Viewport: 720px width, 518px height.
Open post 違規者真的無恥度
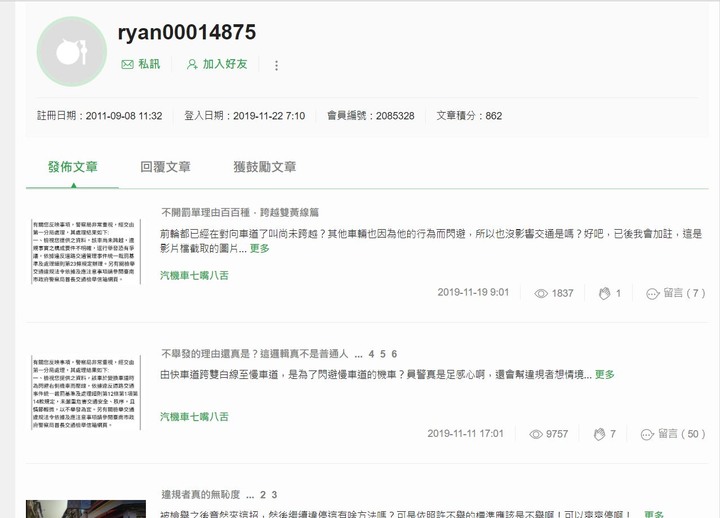201,495
